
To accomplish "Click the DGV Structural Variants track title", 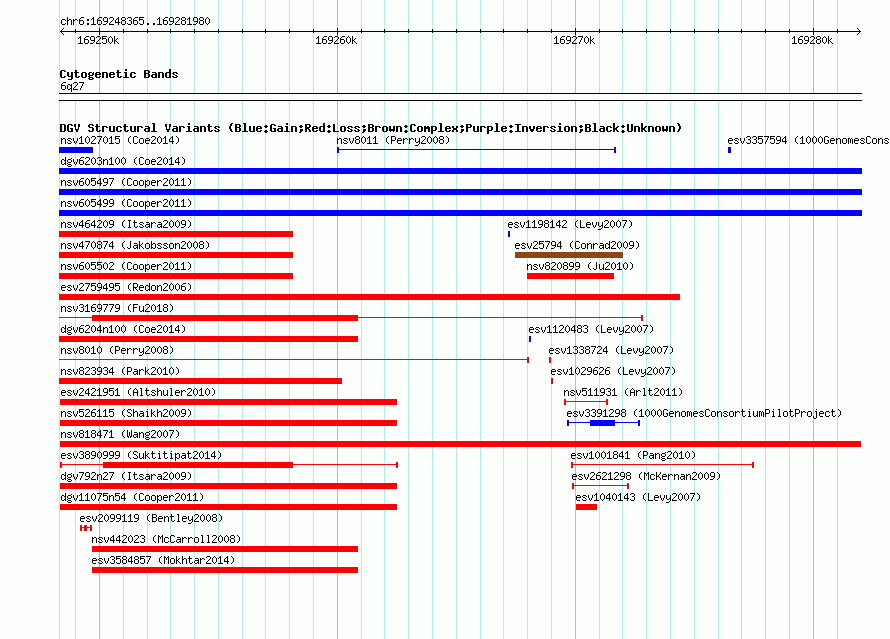I will click(370, 128).
